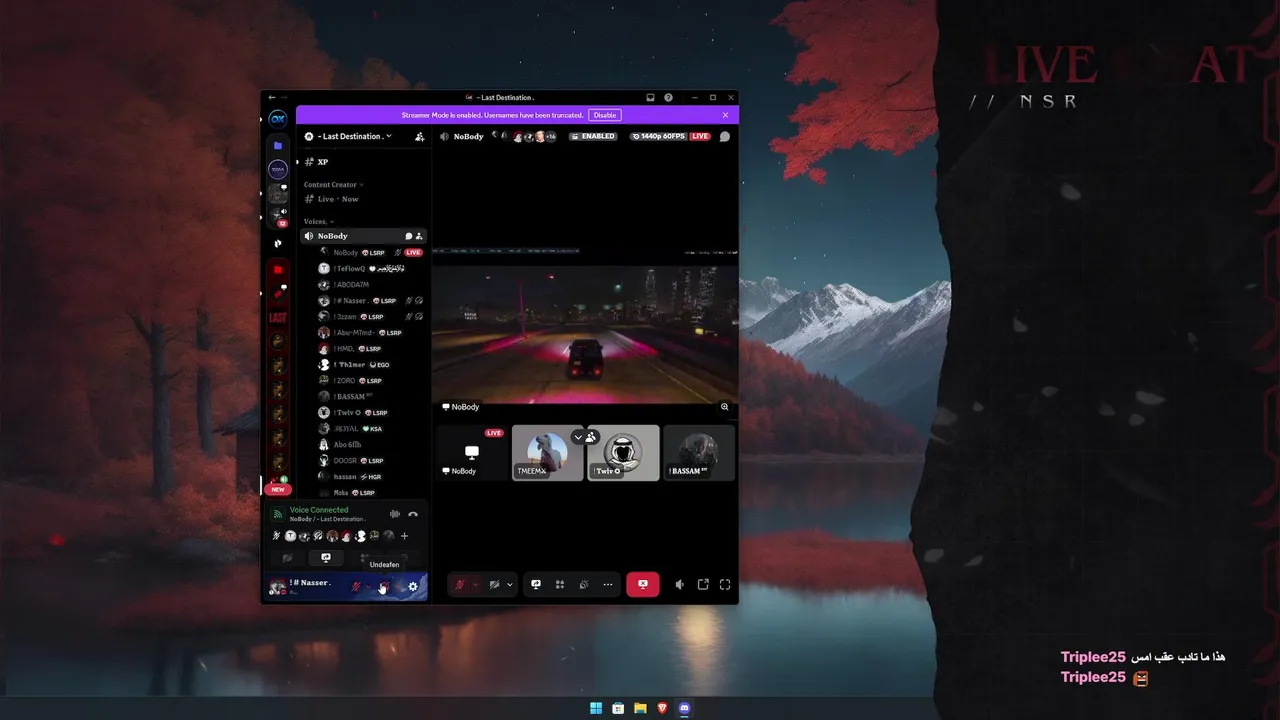Click share screen button in call bar
This screenshot has height=720, width=1280.
(x=536, y=584)
